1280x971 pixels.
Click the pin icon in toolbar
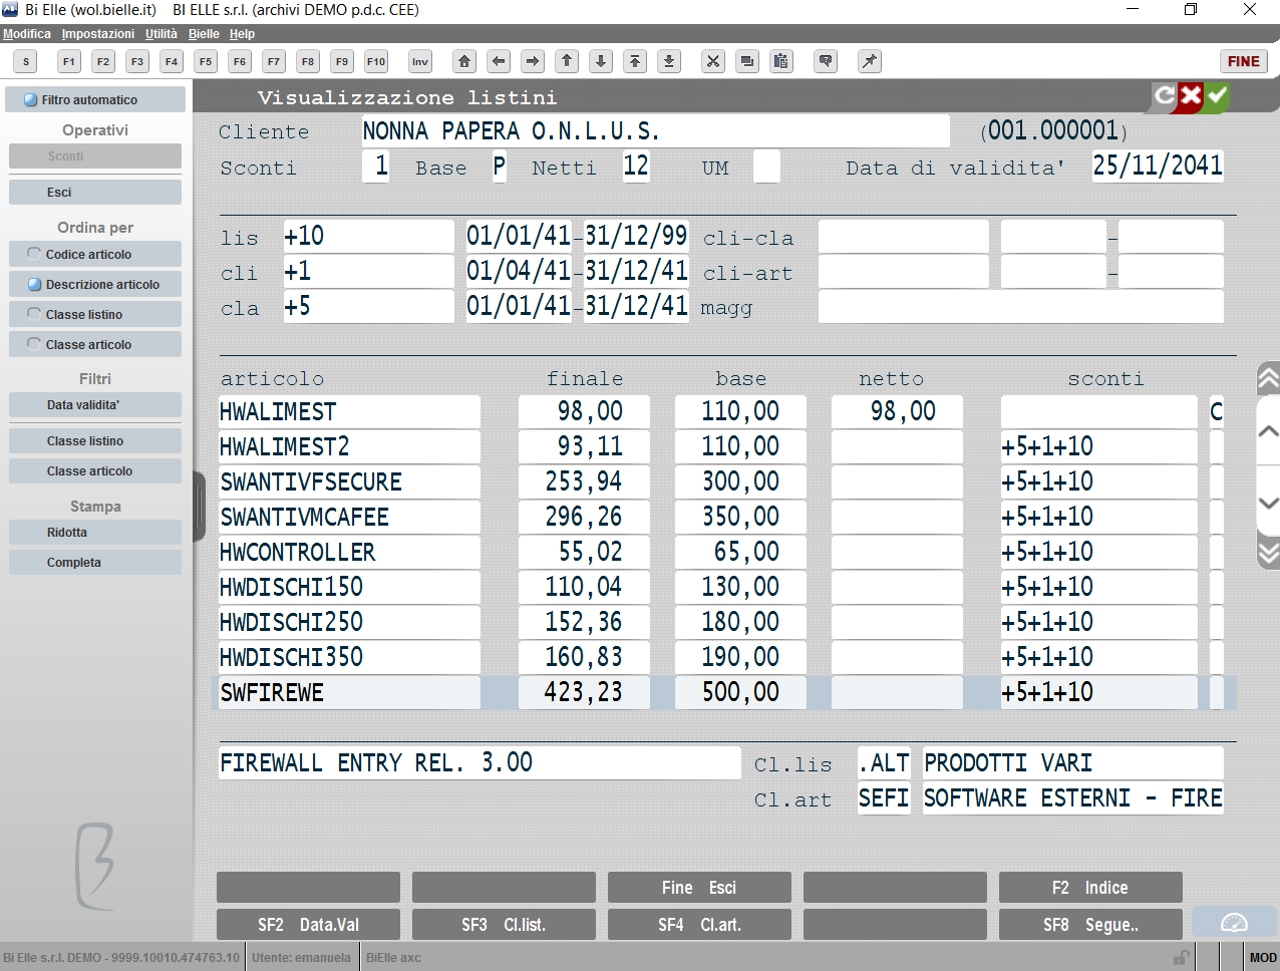[x=870, y=61]
